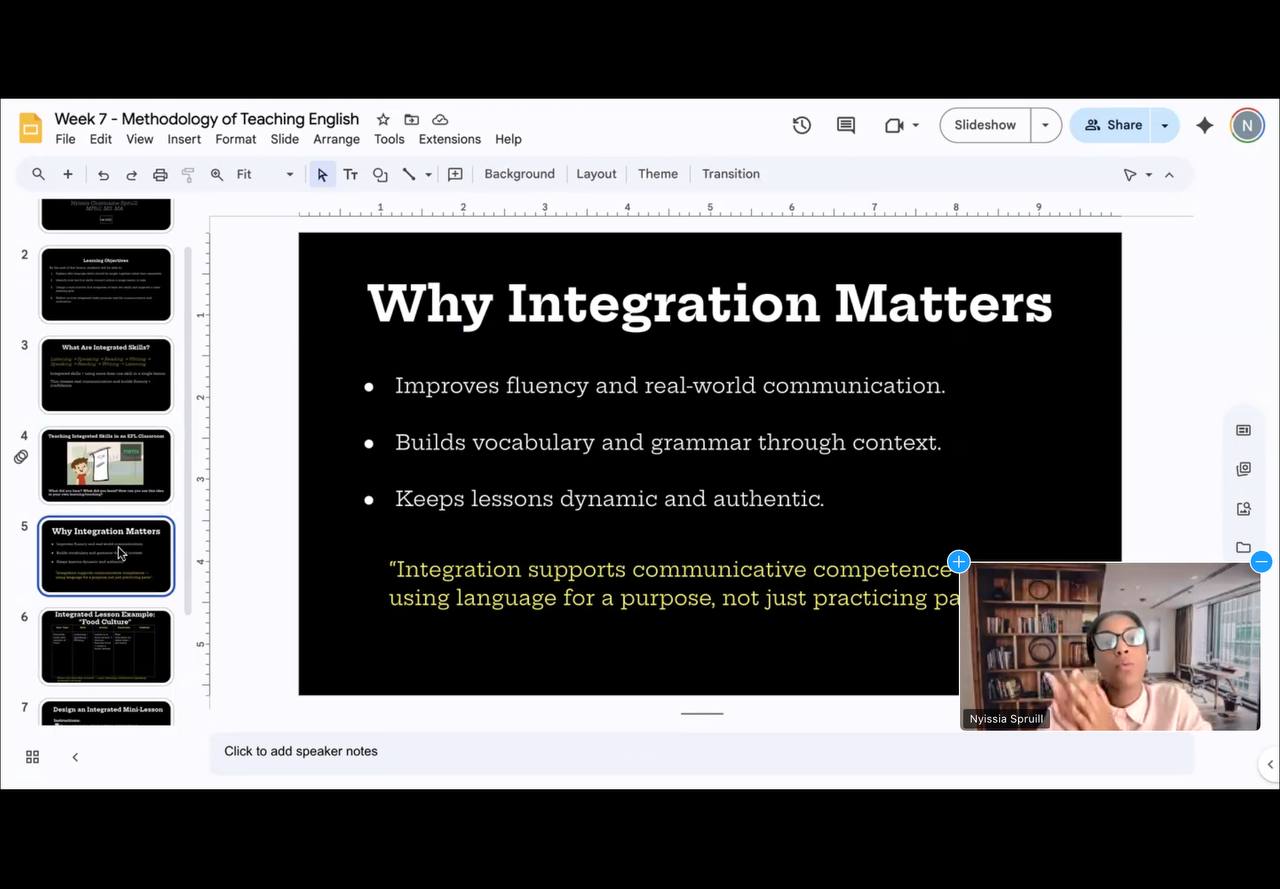Open the Insert menu
This screenshot has height=889, width=1280.
pos(184,139)
